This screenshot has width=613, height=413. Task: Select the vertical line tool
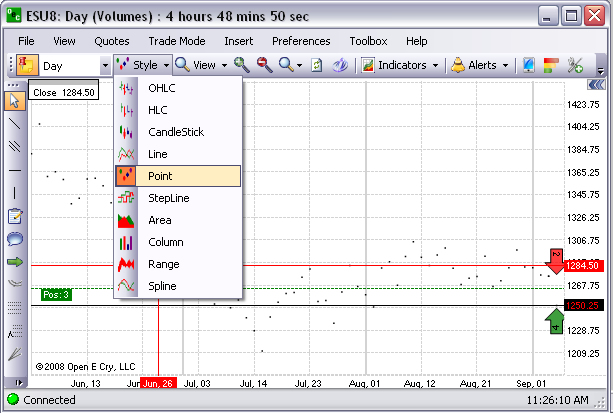point(14,193)
